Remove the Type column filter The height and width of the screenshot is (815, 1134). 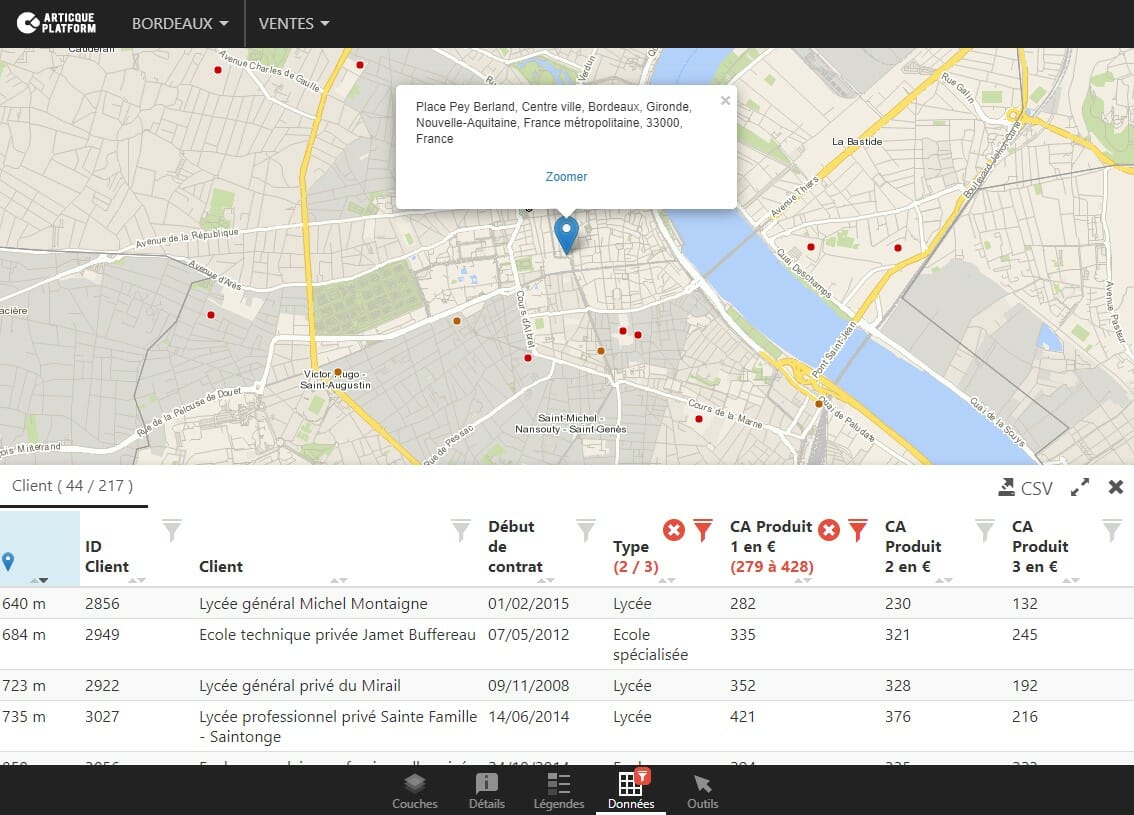coord(673,530)
